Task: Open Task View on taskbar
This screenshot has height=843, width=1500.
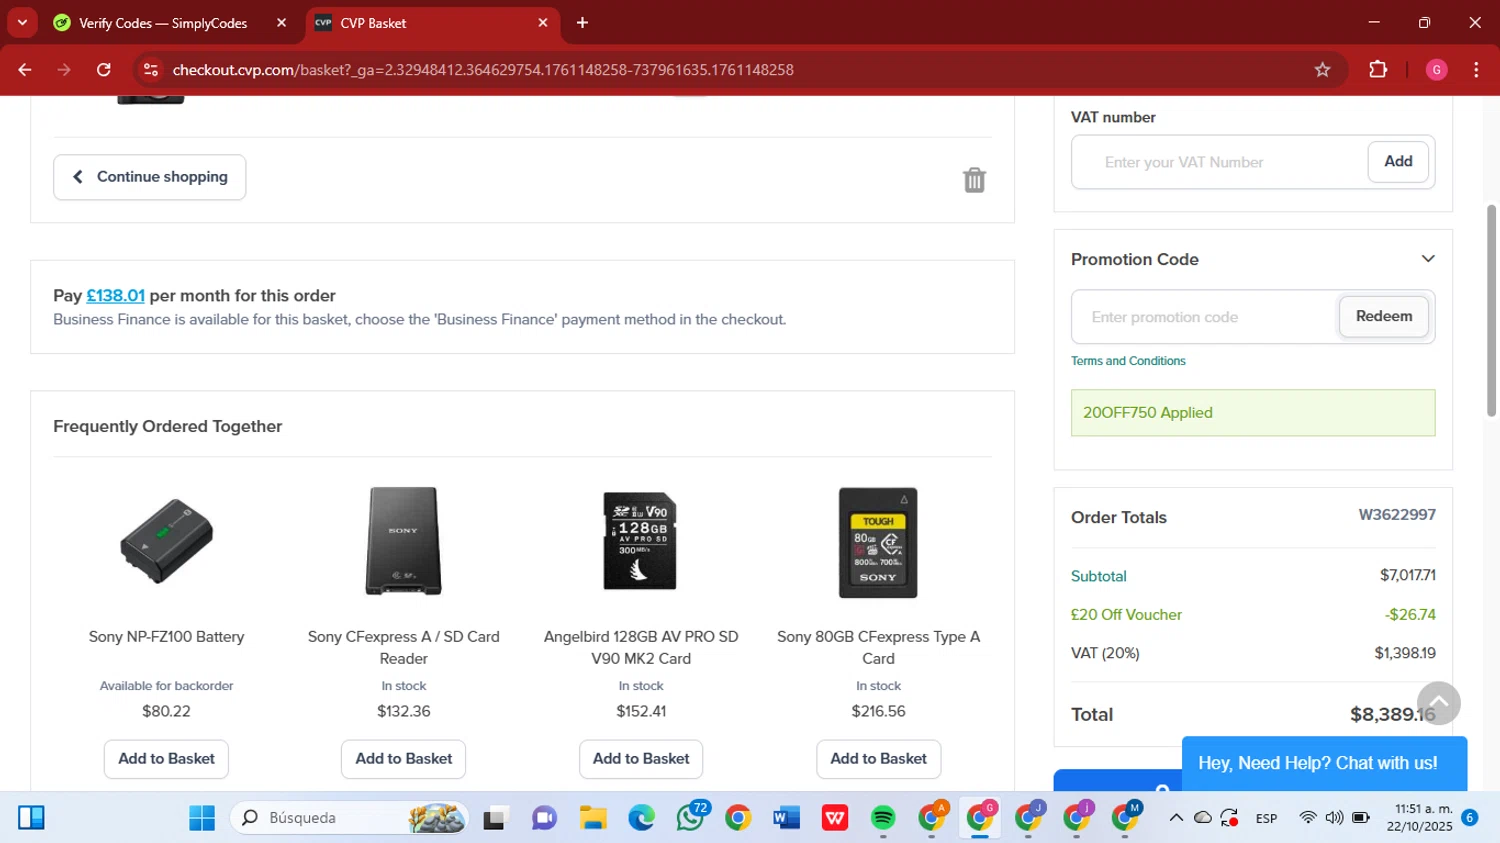Action: coord(495,818)
